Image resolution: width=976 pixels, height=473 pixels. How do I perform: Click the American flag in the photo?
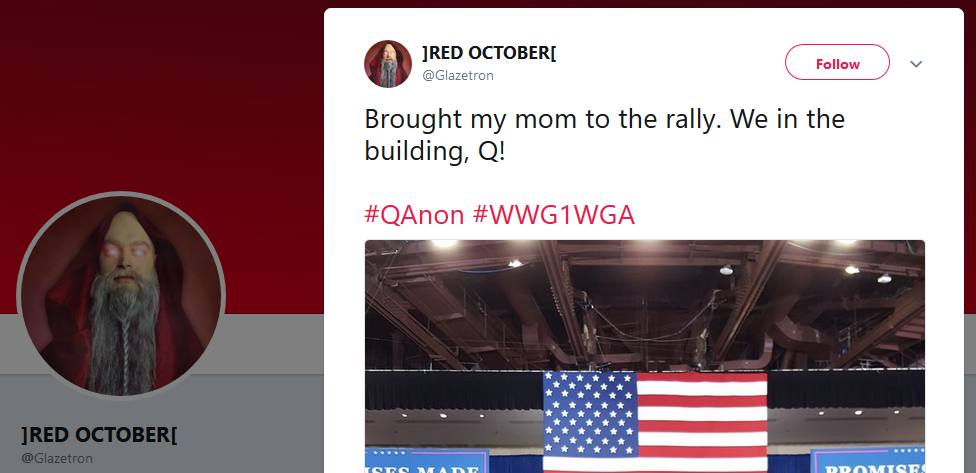point(655,420)
